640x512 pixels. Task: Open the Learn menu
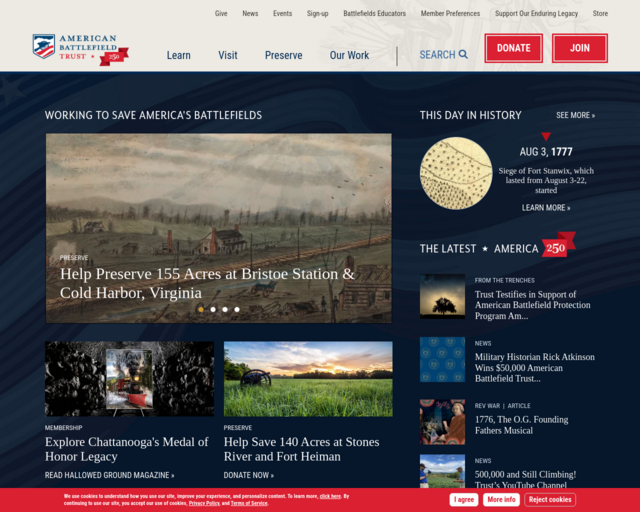tap(178, 55)
